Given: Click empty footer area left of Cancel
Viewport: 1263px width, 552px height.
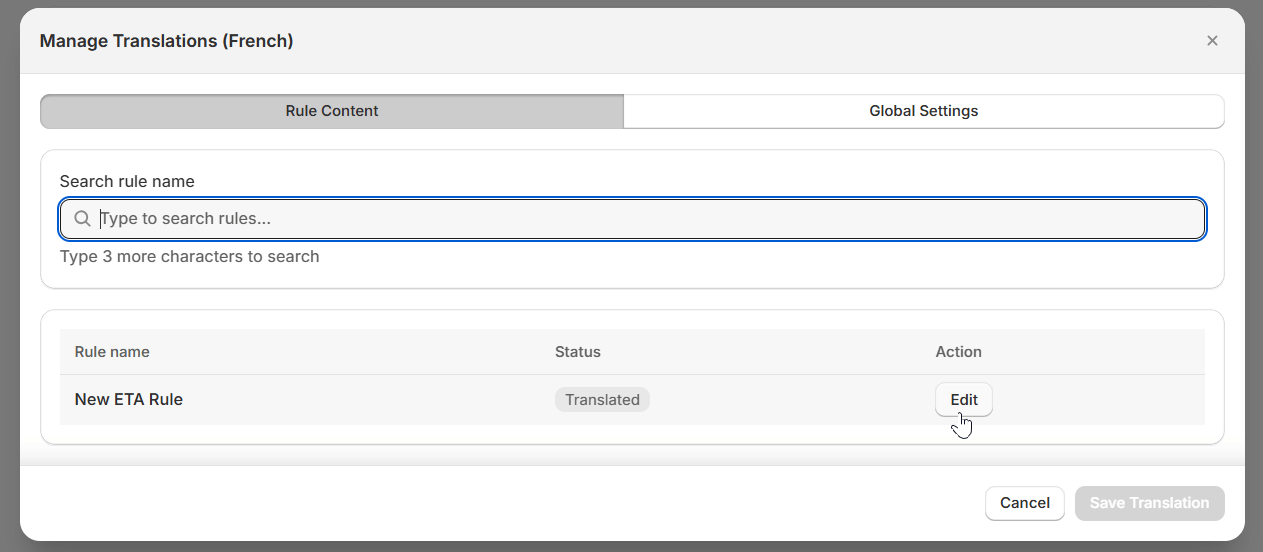Looking at the screenshot, I should (500, 503).
